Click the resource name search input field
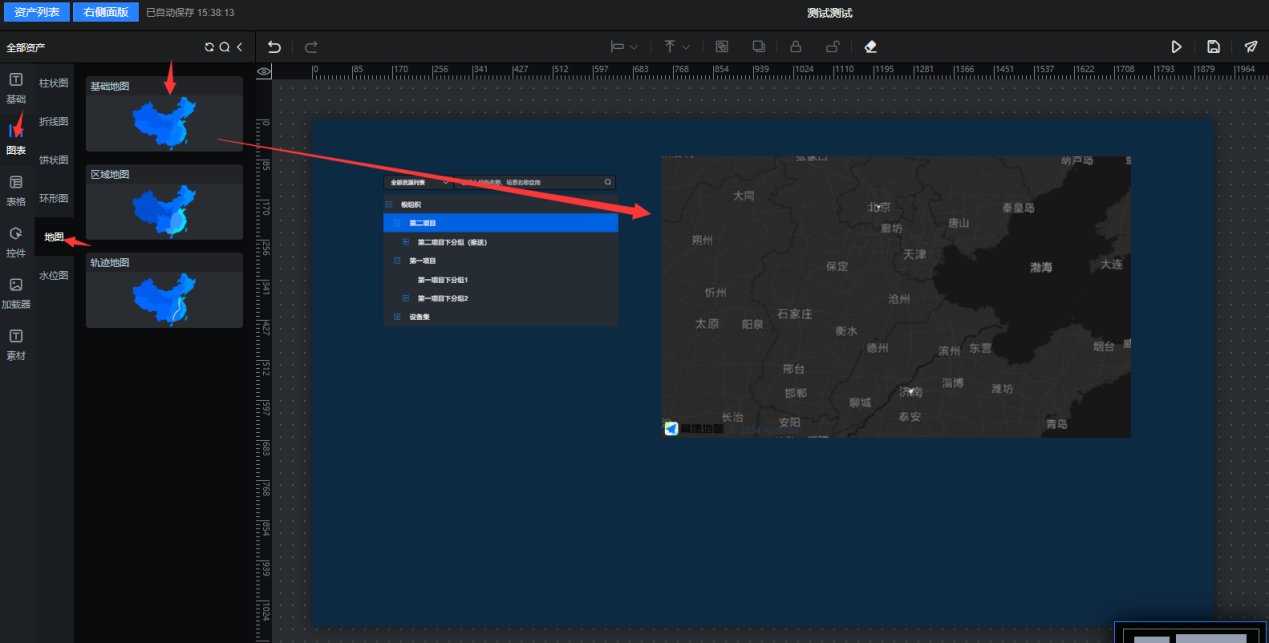Image resolution: width=1269 pixels, height=643 pixels. pos(530,183)
